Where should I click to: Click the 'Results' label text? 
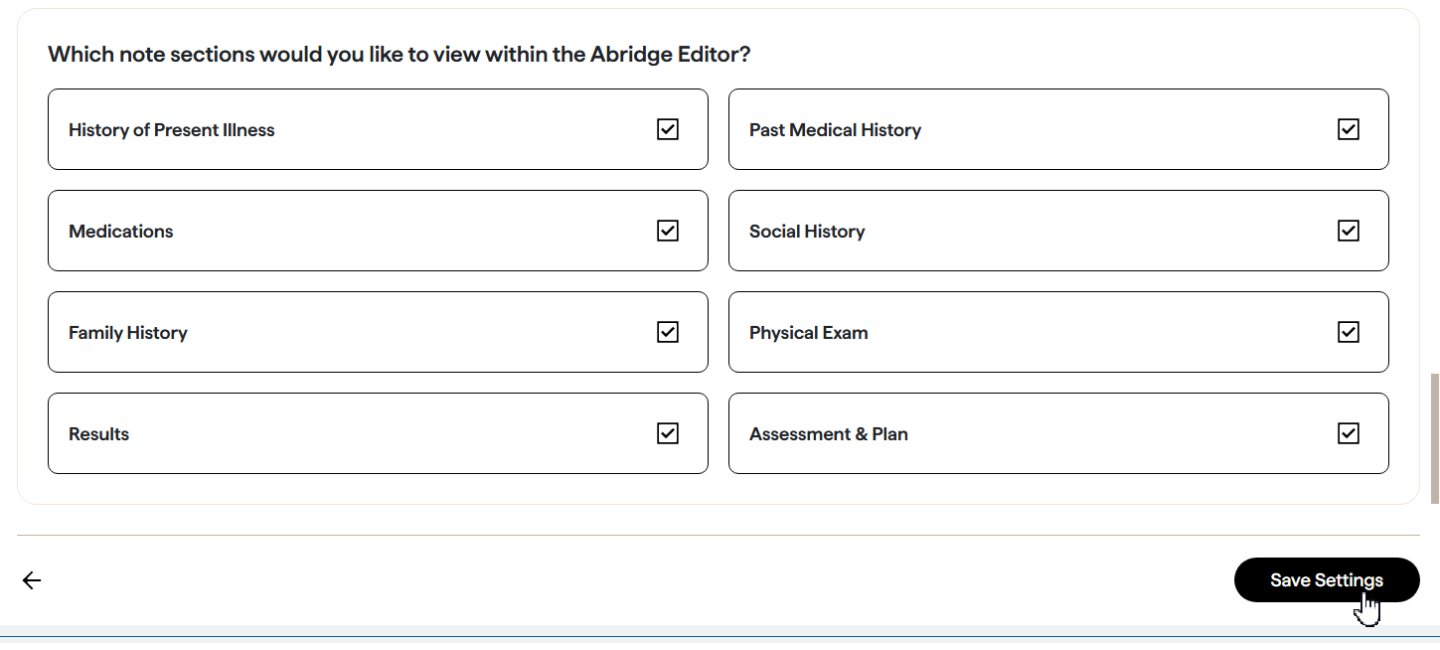click(99, 434)
